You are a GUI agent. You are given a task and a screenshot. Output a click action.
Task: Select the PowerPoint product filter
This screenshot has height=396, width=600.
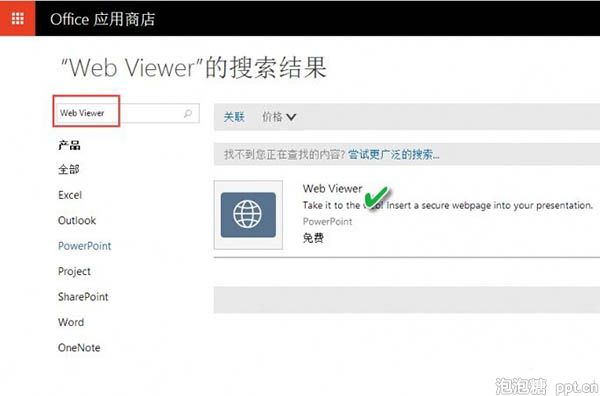pyautogui.click(x=85, y=246)
